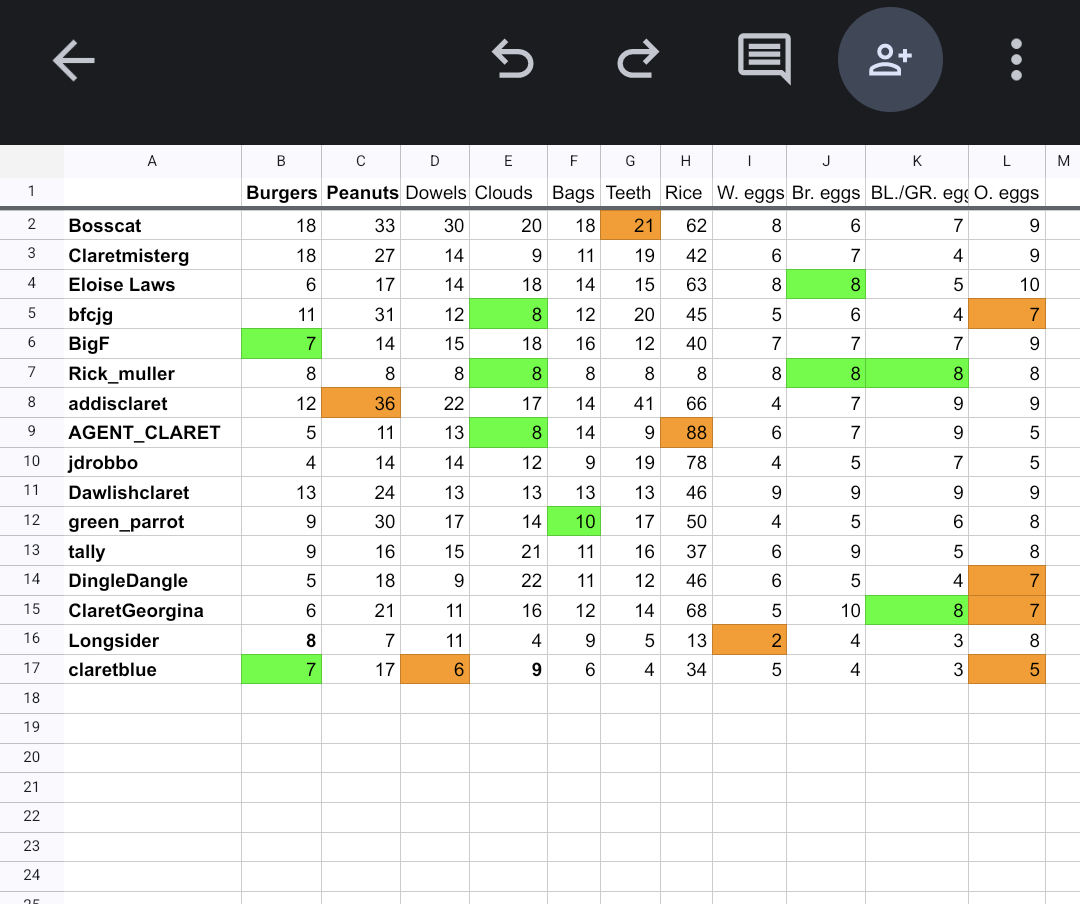Image resolution: width=1080 pixels, height=904 pixels.
Task: Select green cell with value 10
Action: coord(574,522)
